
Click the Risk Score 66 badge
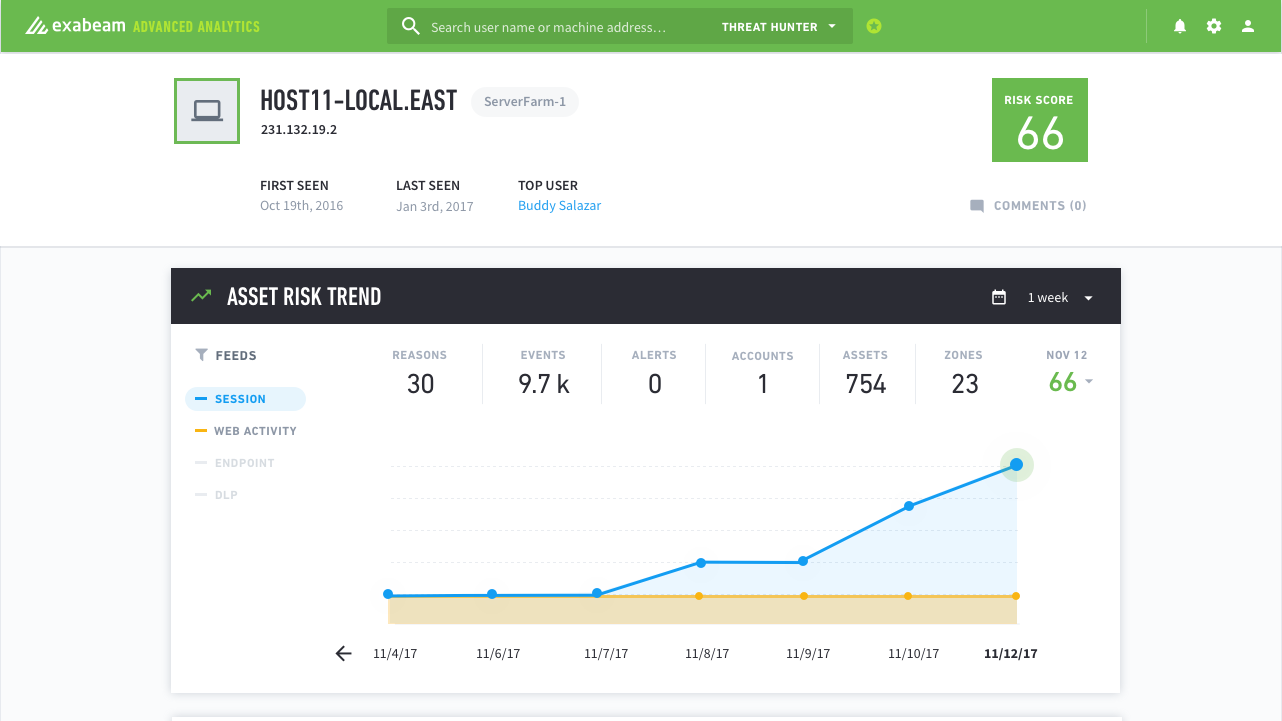point(1040,120)
